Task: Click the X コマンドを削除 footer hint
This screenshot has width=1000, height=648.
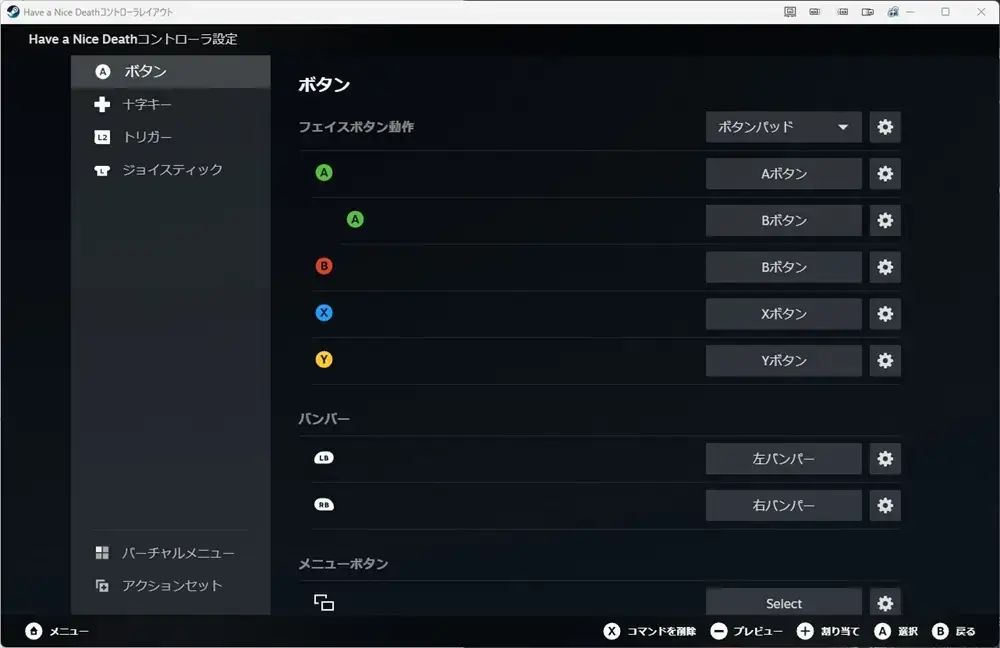Action: click(649, 631)
